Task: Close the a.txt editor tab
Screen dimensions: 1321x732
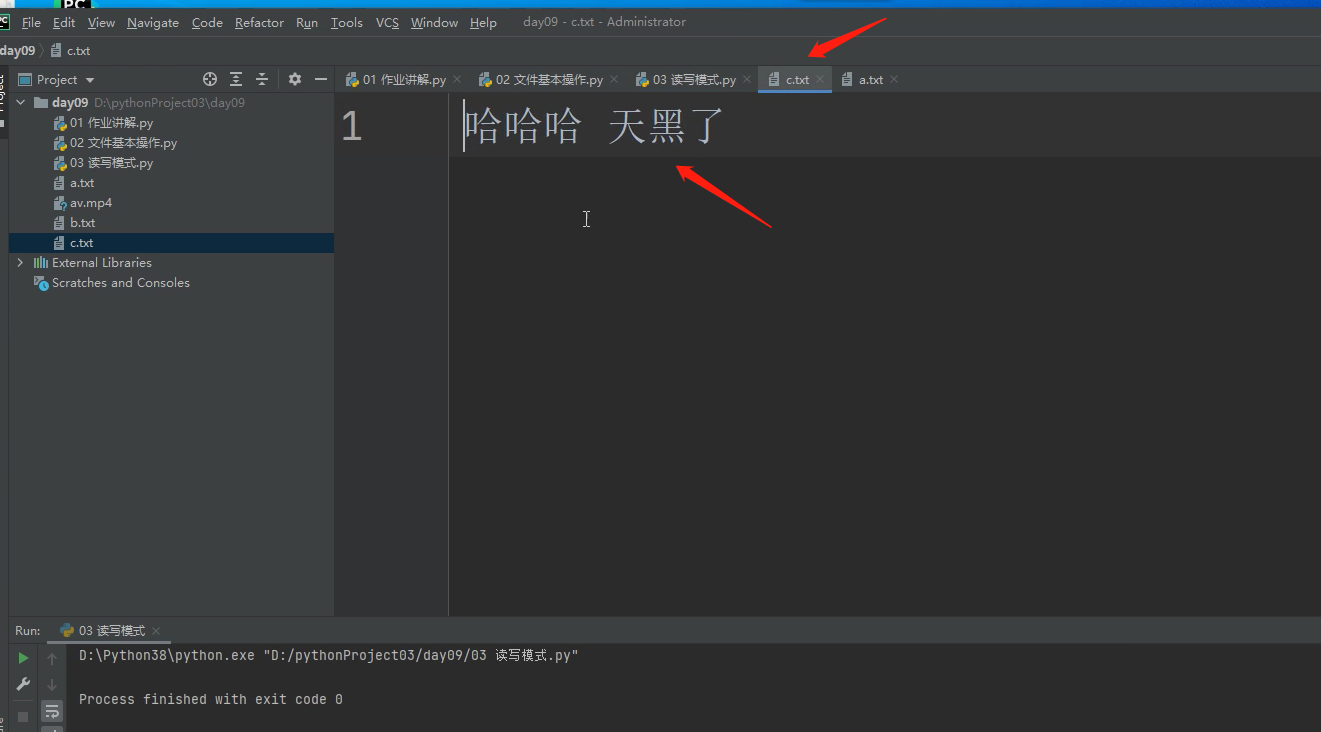Action: click(x=894, y=79)
